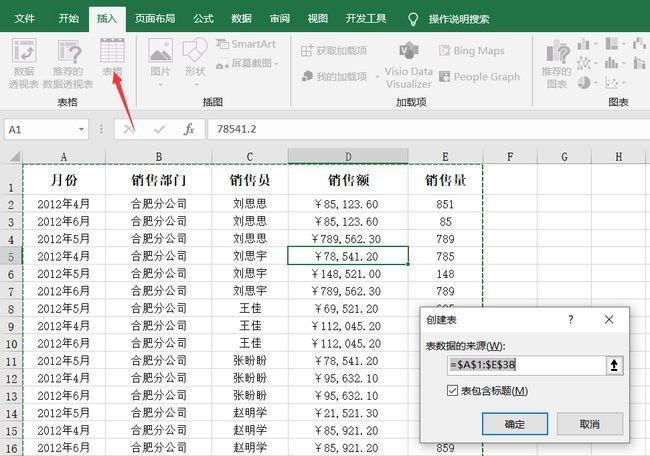650x456 pixels.
Task: Open the Bing Maps add-in
Action: (x=472, y=51)
